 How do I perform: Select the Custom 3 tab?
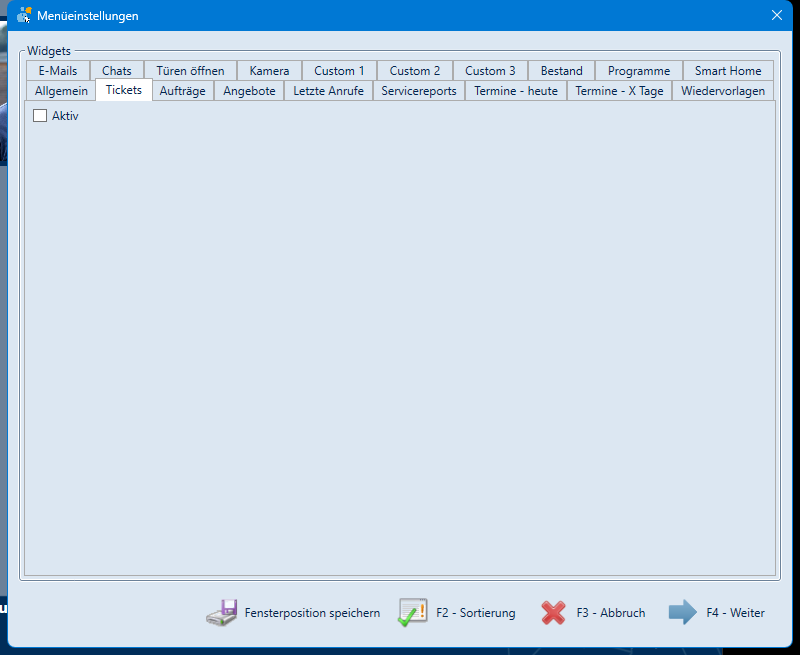tap(490, 70)
